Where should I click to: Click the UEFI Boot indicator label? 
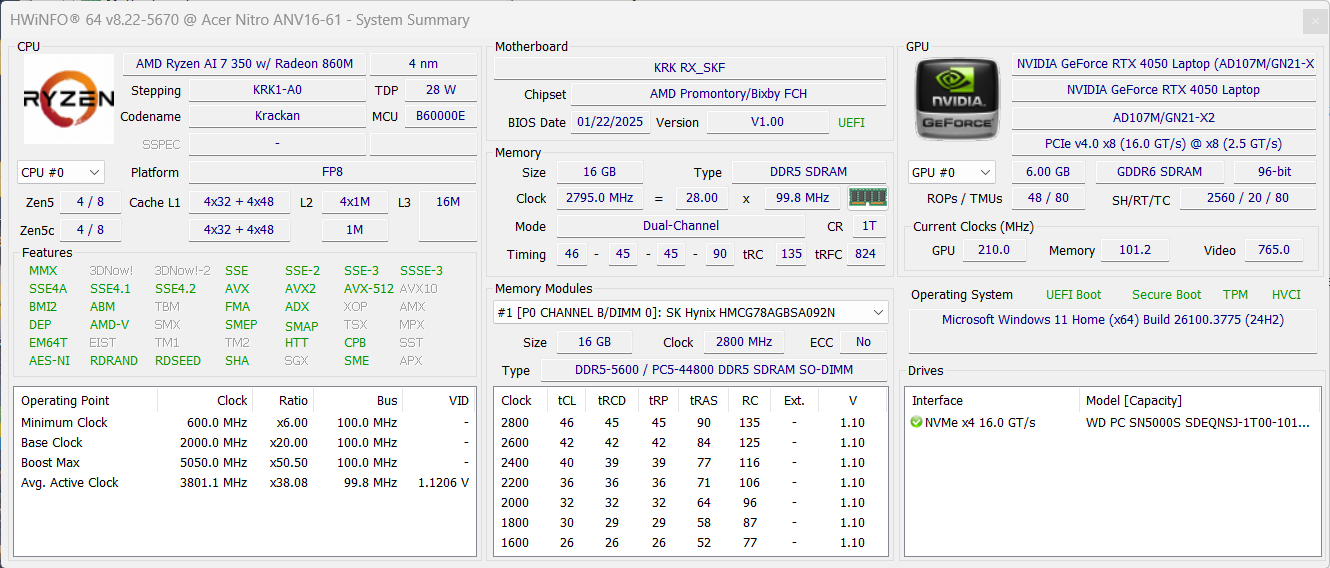[1073, 295]
